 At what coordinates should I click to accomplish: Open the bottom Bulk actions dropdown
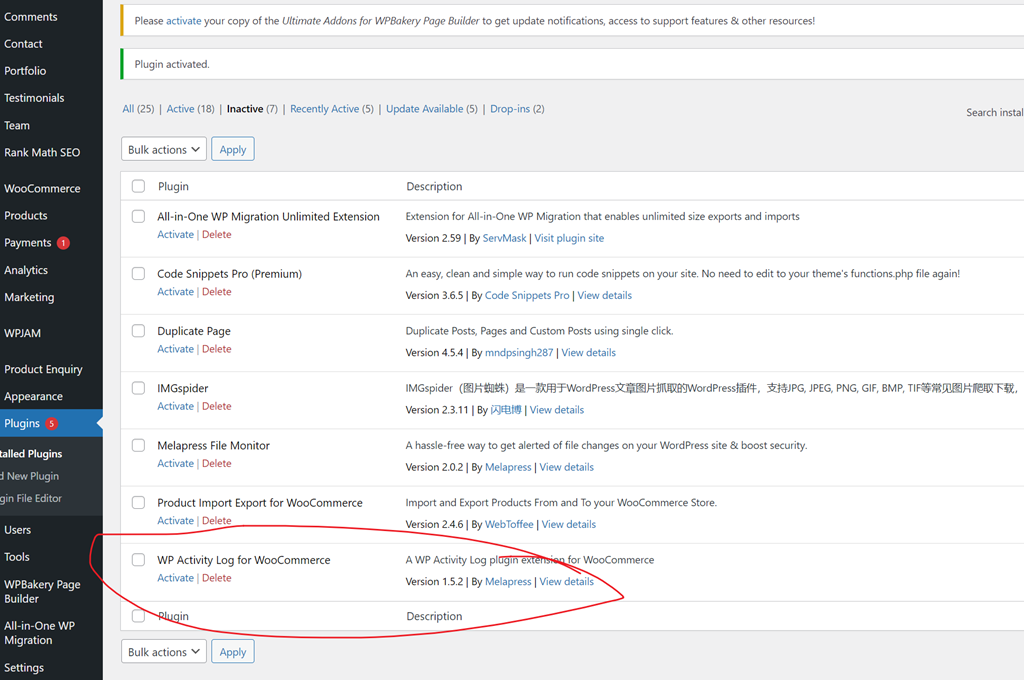click(164, 651)
